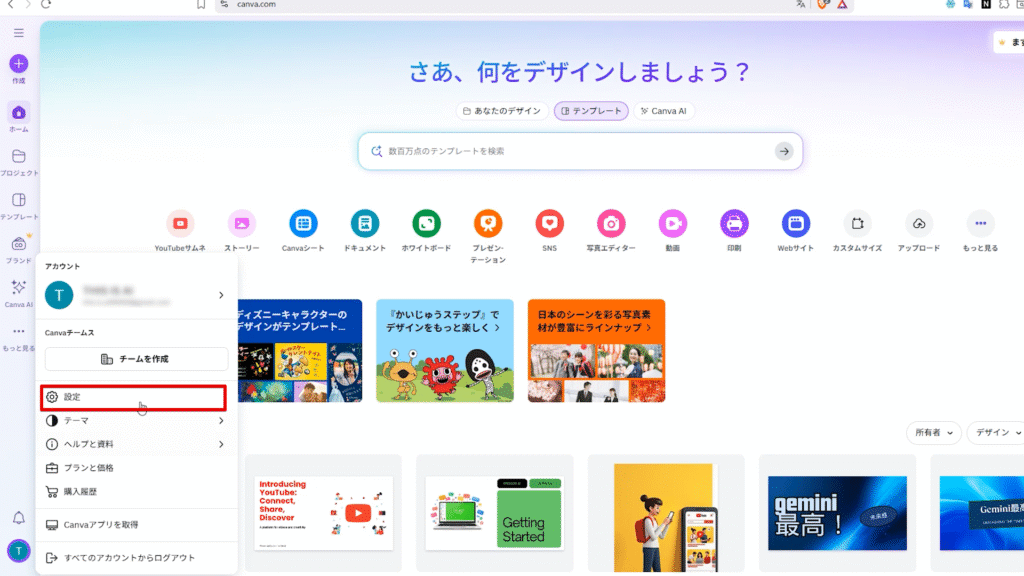Image resolution: width=1024 pixels, height=576 pixels.
Task: Click the purple 作成 plus button
Action: tap(18, 63)
